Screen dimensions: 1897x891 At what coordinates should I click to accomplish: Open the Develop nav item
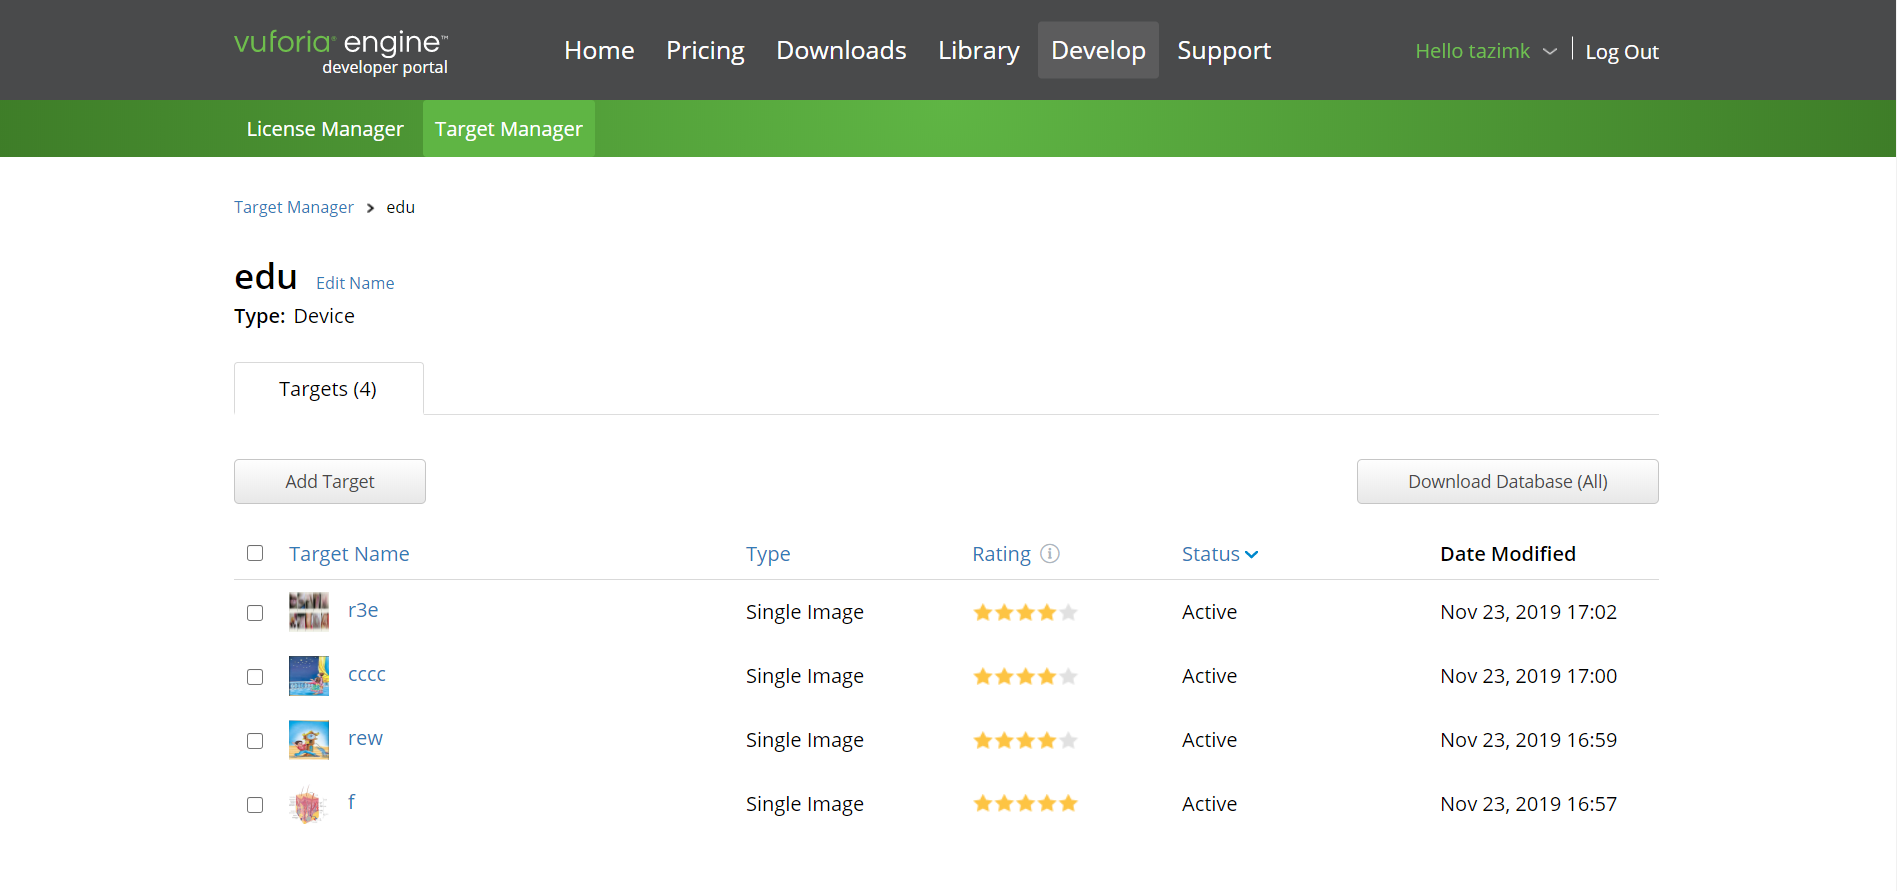1098,50
